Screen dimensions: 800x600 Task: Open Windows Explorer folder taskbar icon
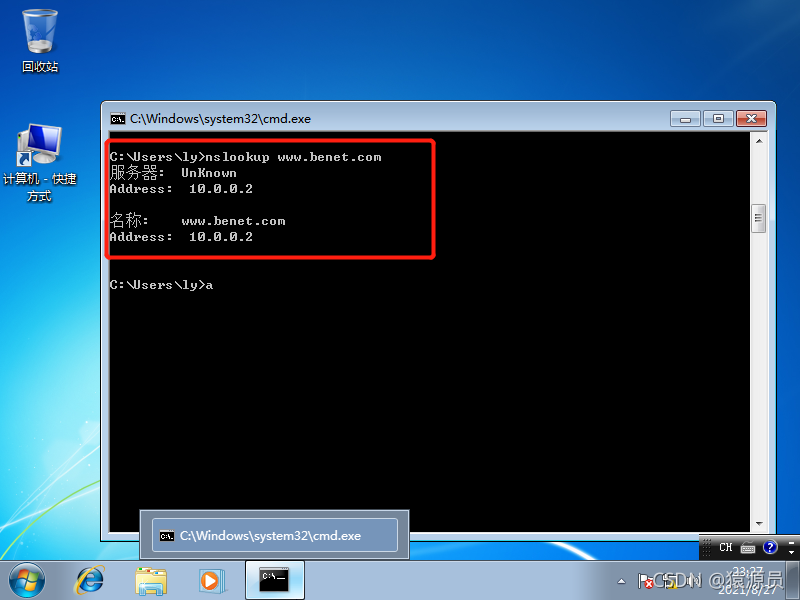pyautogui.click(x=151, y=581)
